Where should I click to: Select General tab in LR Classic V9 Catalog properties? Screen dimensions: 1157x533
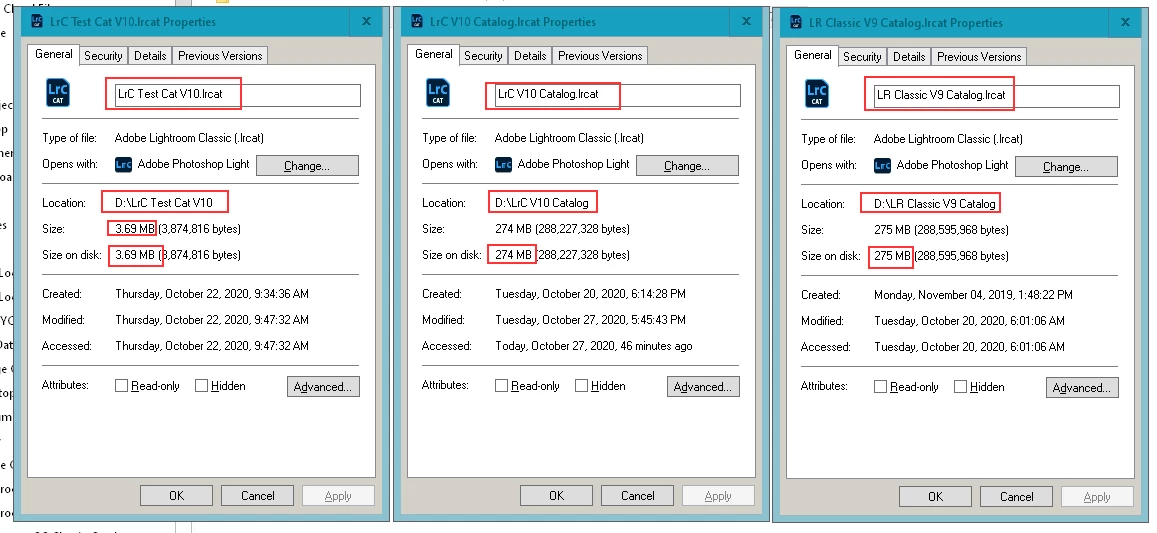coord(813,55)
